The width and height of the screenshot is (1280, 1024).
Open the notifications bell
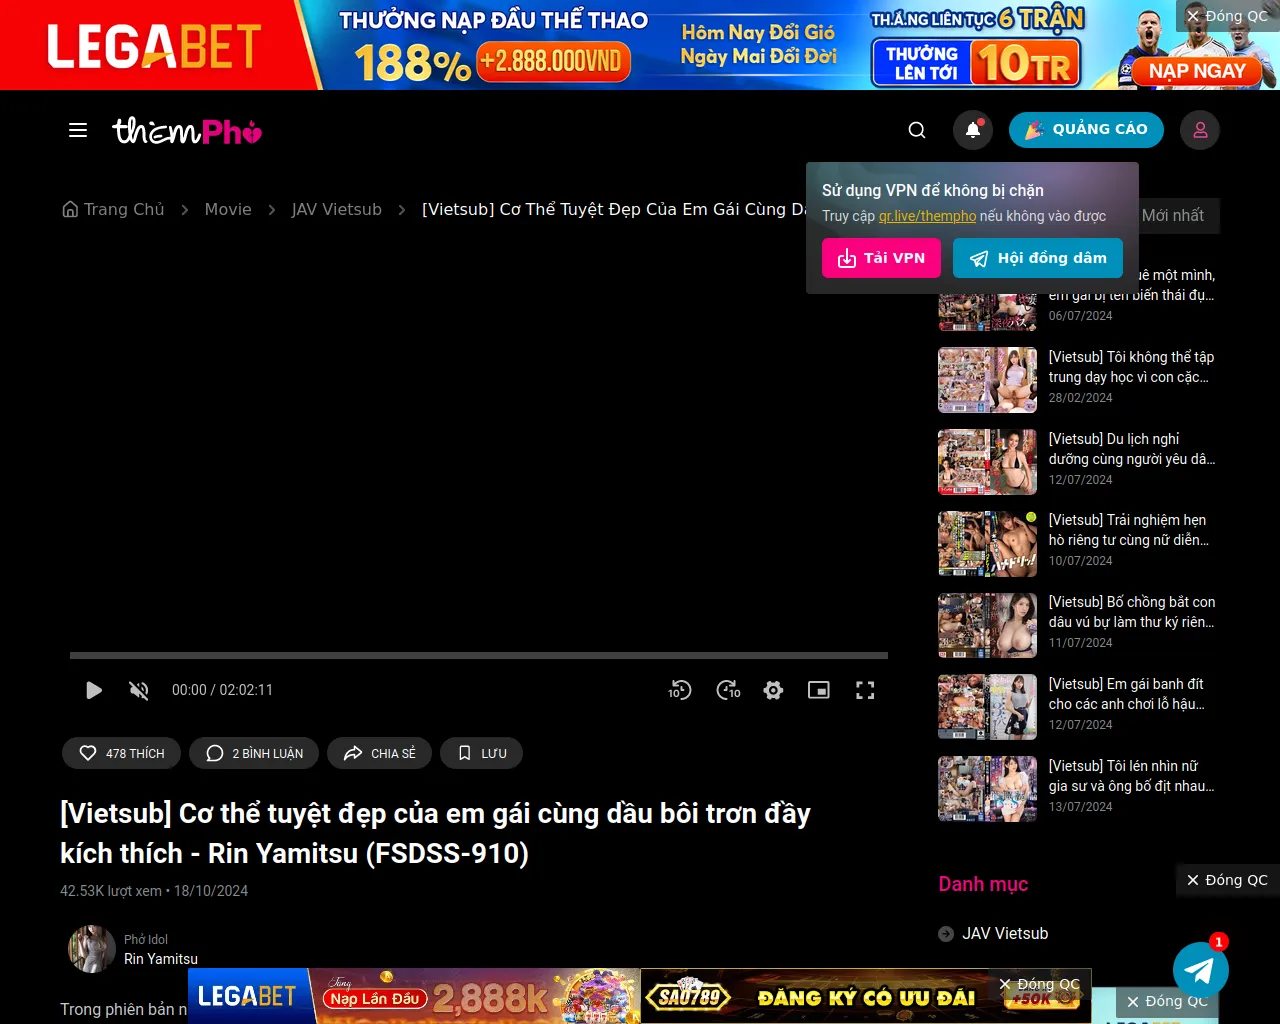[x=973, y=130]
